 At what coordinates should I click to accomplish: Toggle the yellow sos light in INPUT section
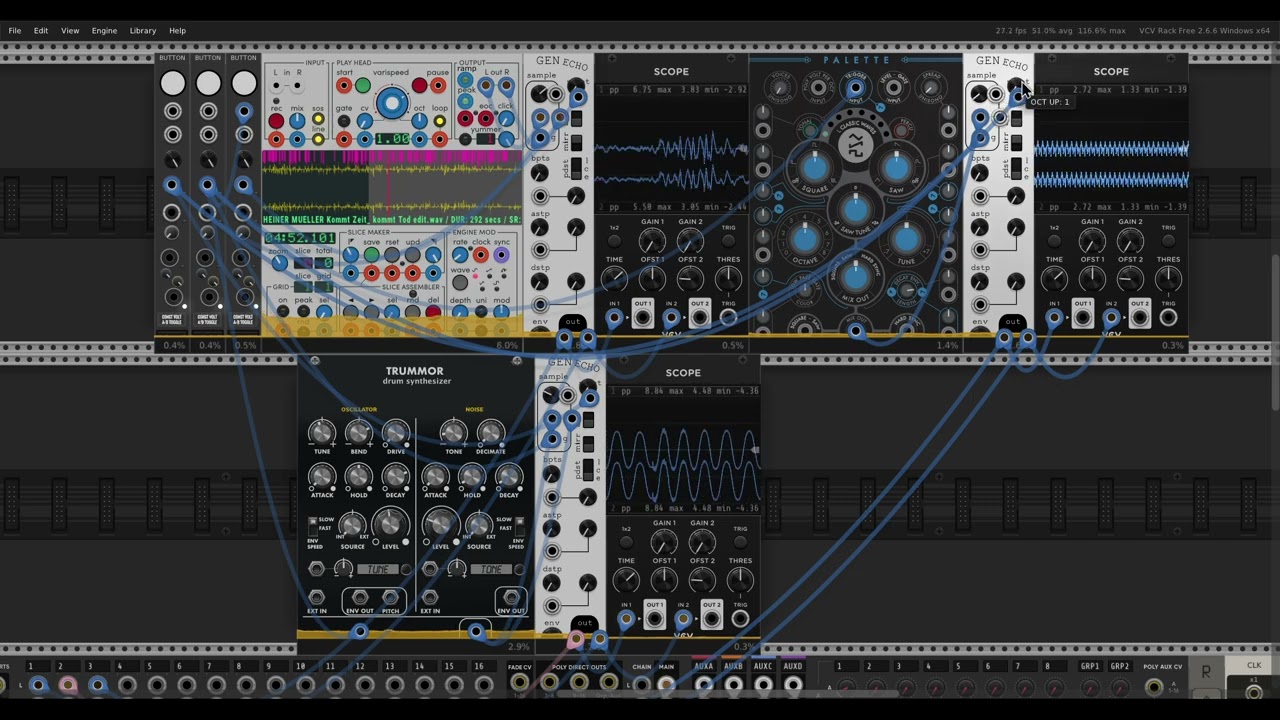(318, 118)
